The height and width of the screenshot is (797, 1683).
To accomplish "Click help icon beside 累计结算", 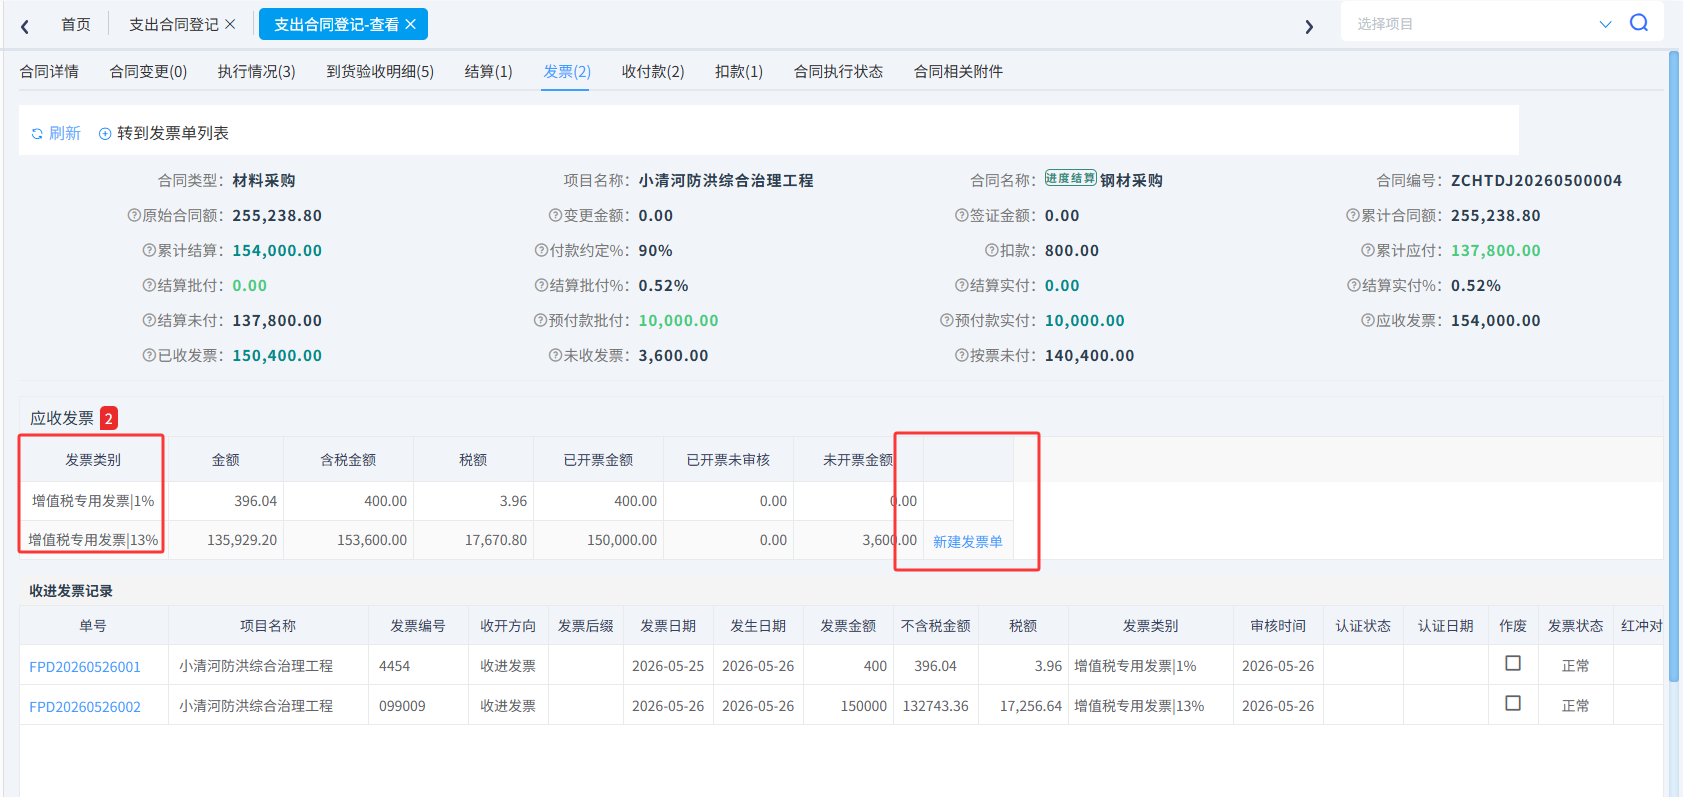I will tap(149, 250).
